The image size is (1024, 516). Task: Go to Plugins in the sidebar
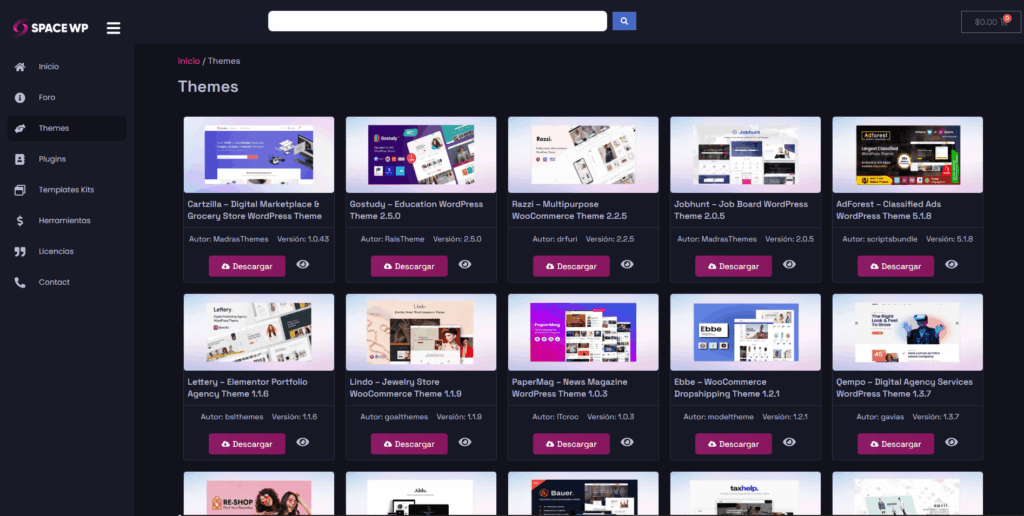tap(52, 159)
